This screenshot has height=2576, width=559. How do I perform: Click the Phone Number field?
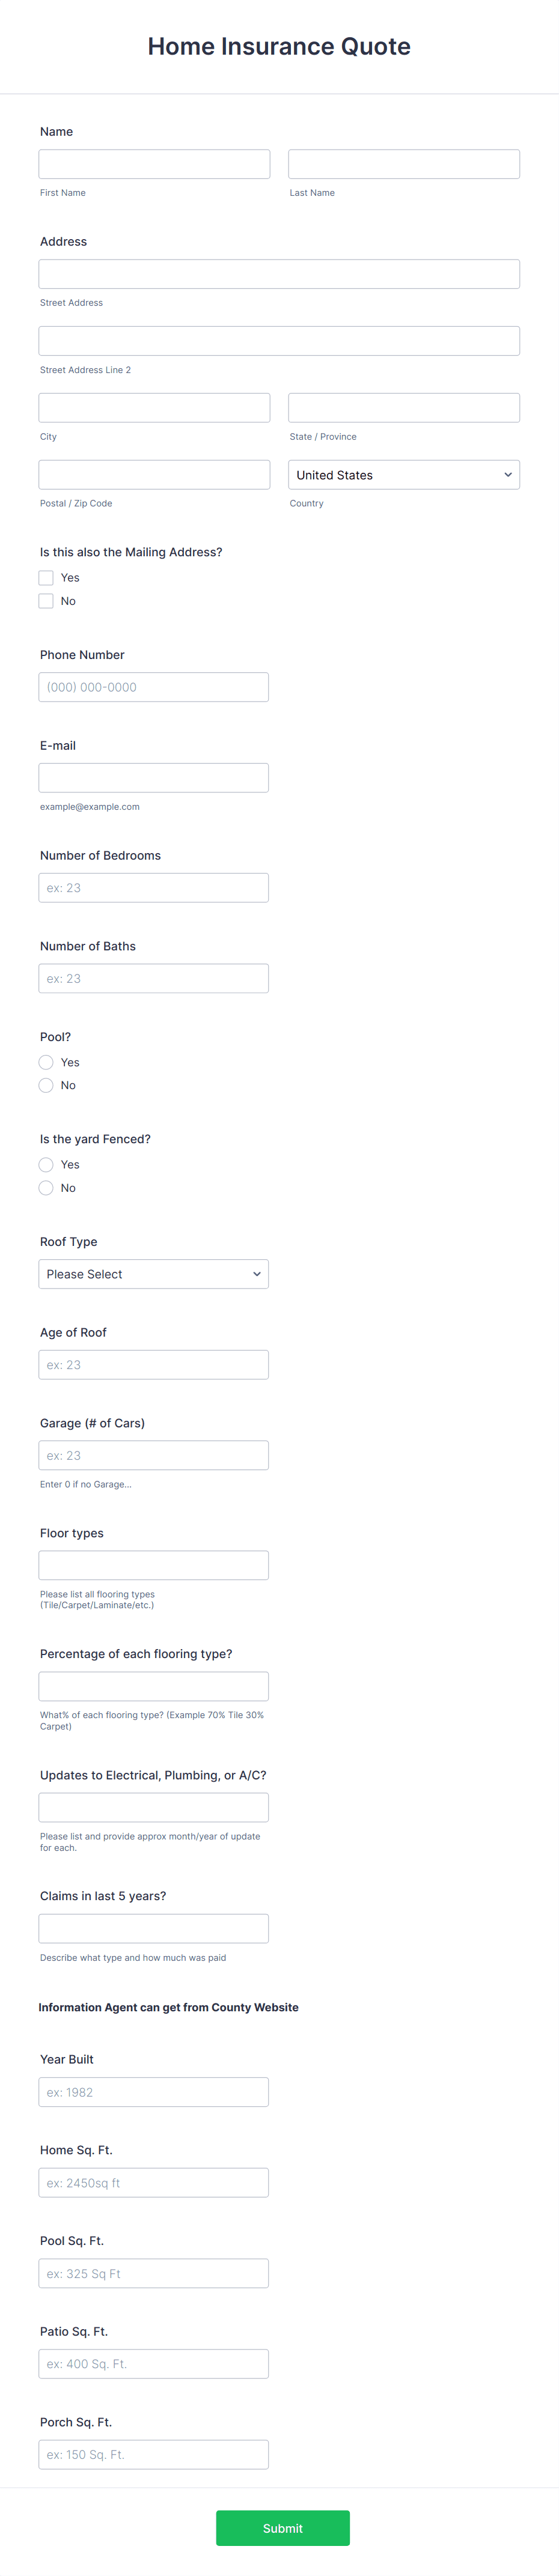pyautogui.click(x=153, y=687)
